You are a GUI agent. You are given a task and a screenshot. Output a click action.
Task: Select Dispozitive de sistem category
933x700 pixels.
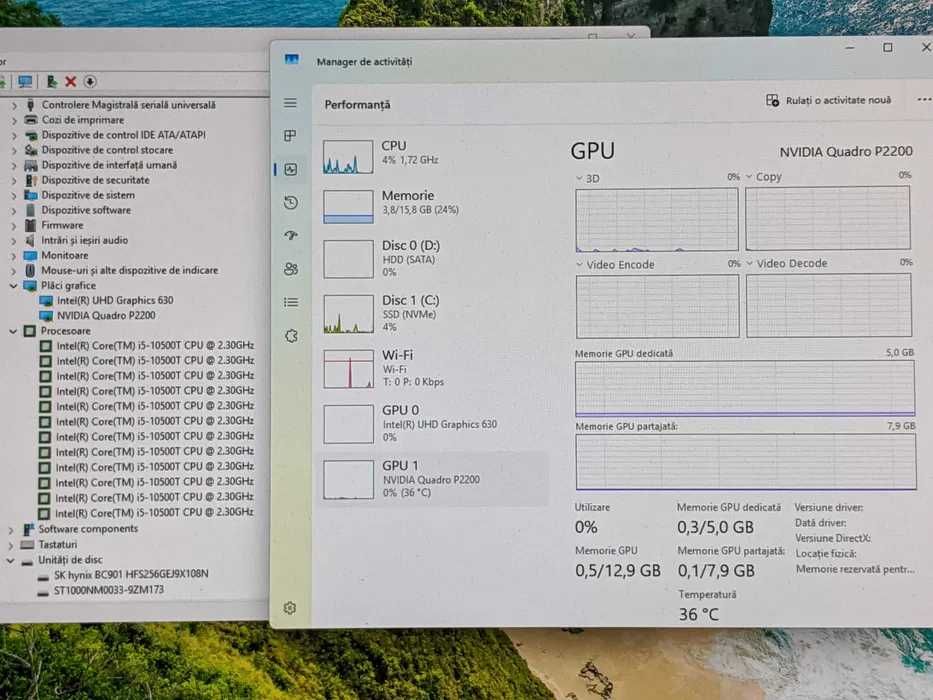point(88,195)
